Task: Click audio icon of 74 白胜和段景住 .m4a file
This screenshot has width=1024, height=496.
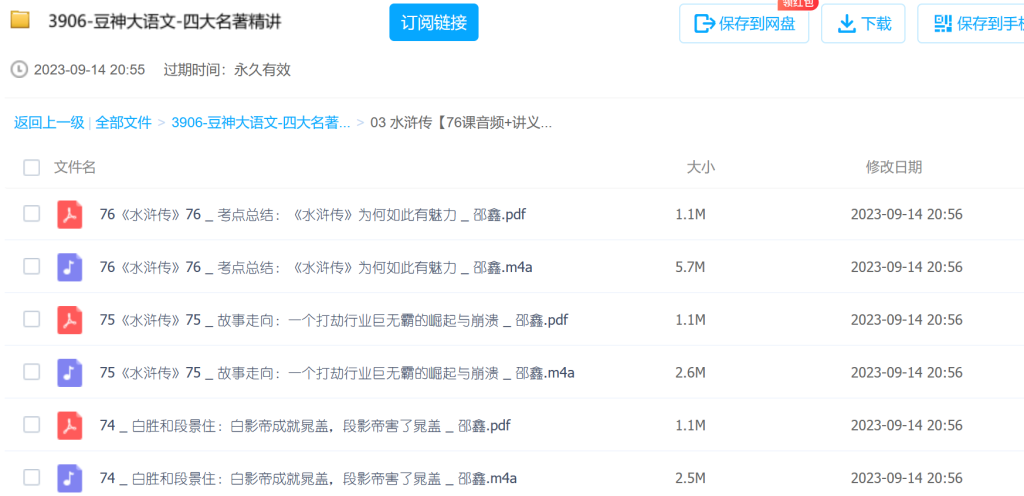Action: (70, 478)
